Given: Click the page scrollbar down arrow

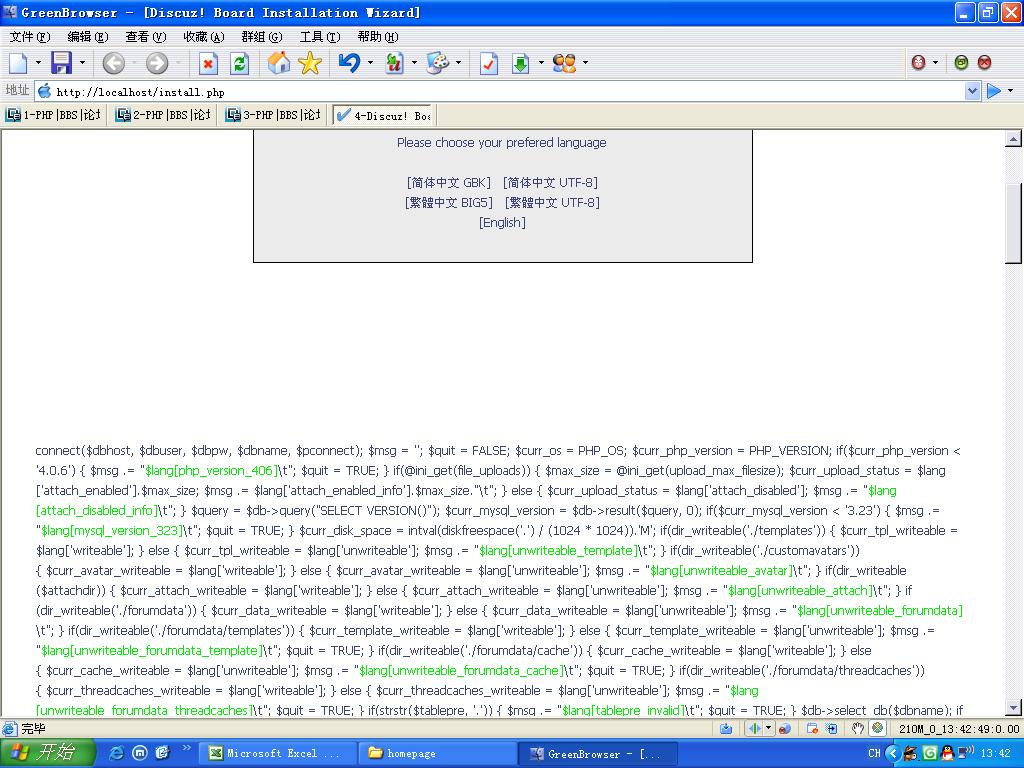Looking at the screenshot, I should pos(1013,707).
